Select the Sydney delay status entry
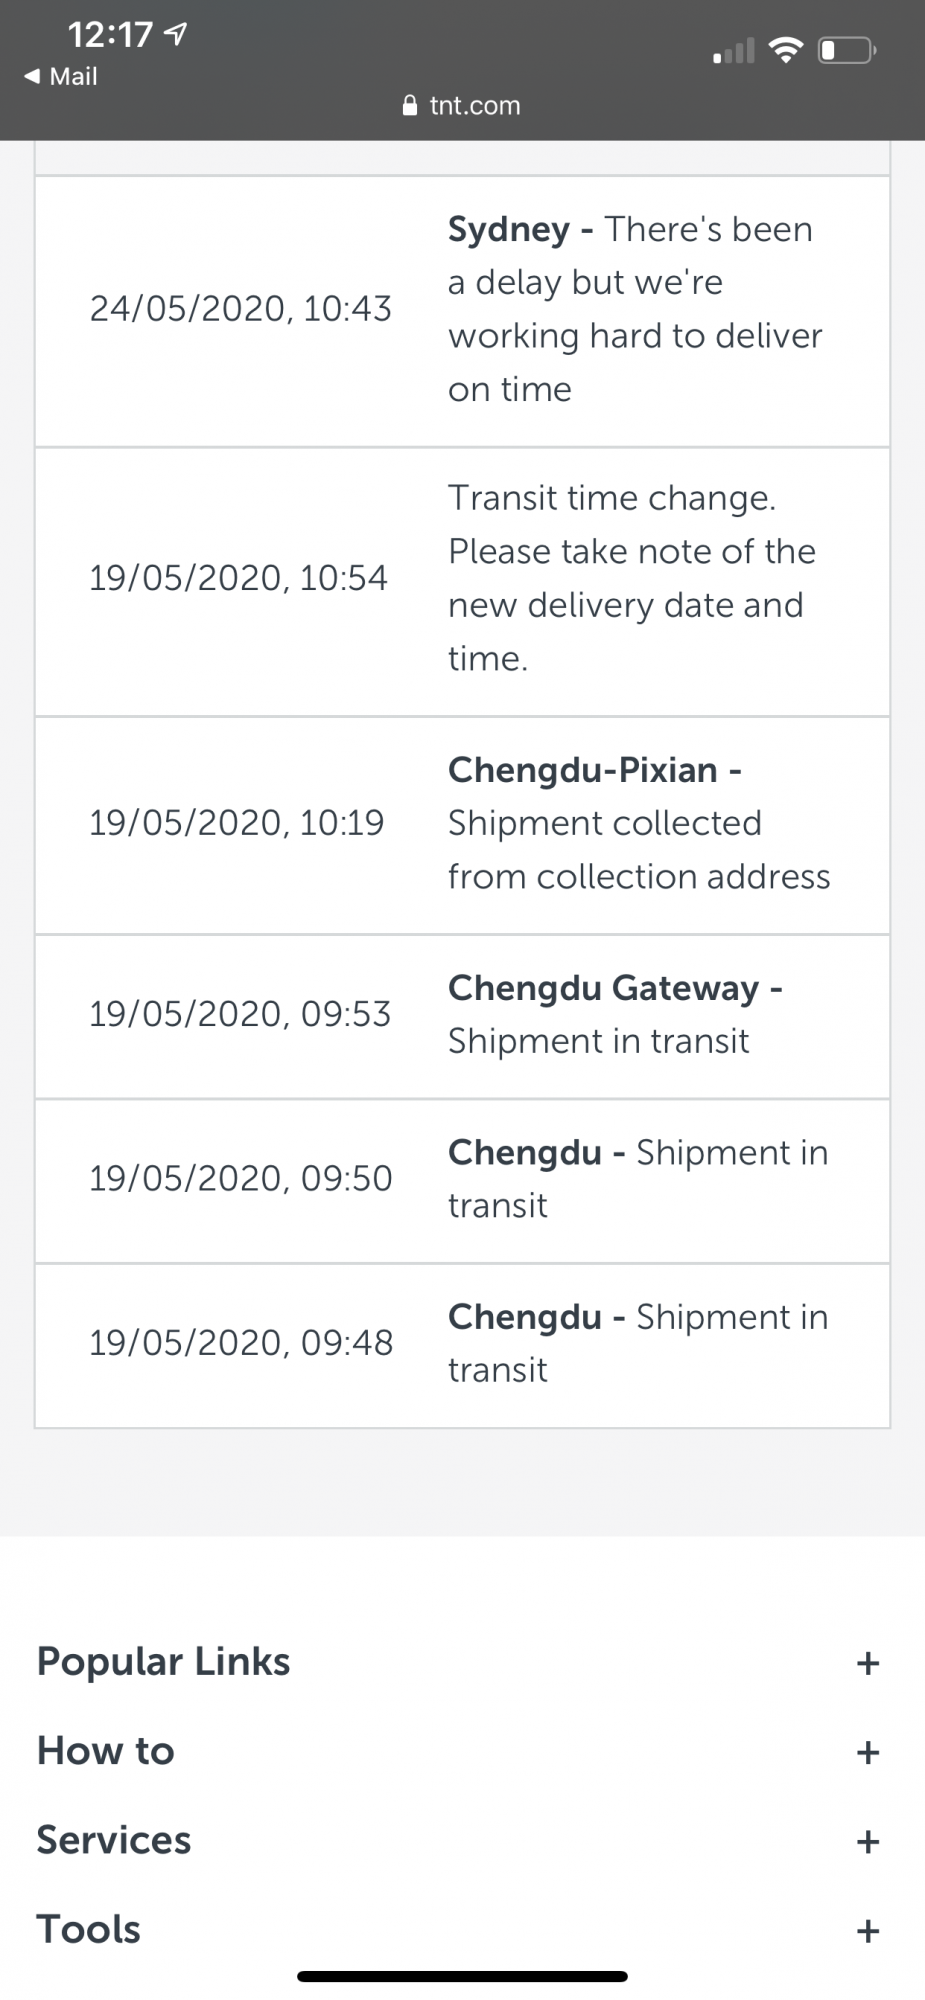 pos(462,311)
